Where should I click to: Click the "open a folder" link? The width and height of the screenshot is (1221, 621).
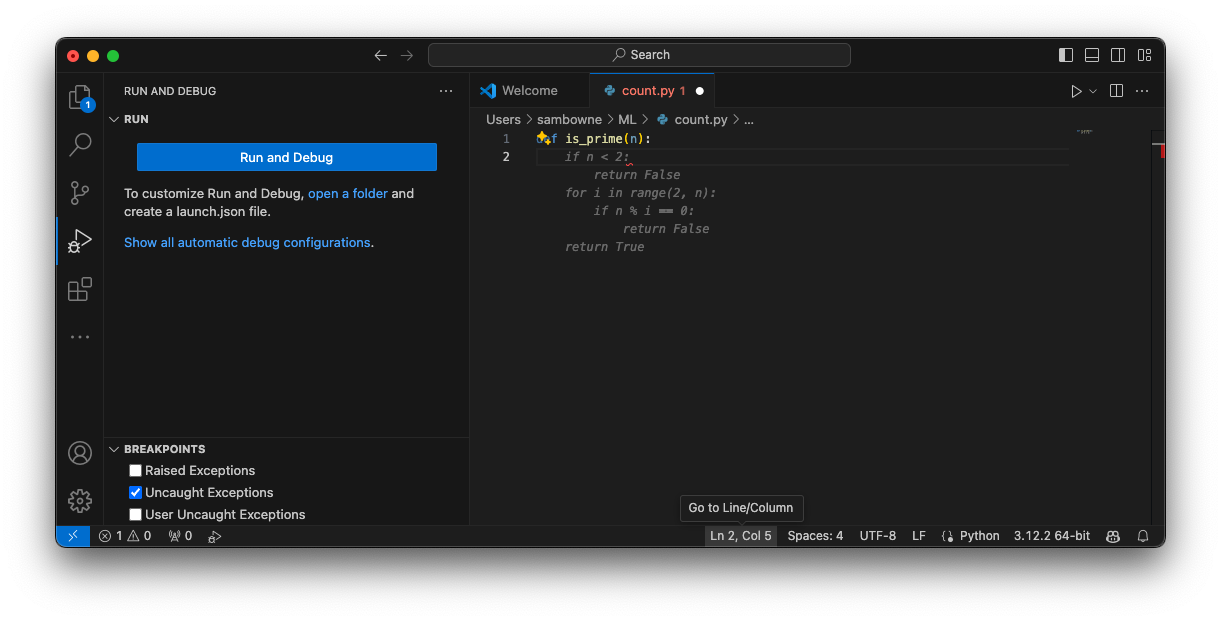click(x=347, y=194)
